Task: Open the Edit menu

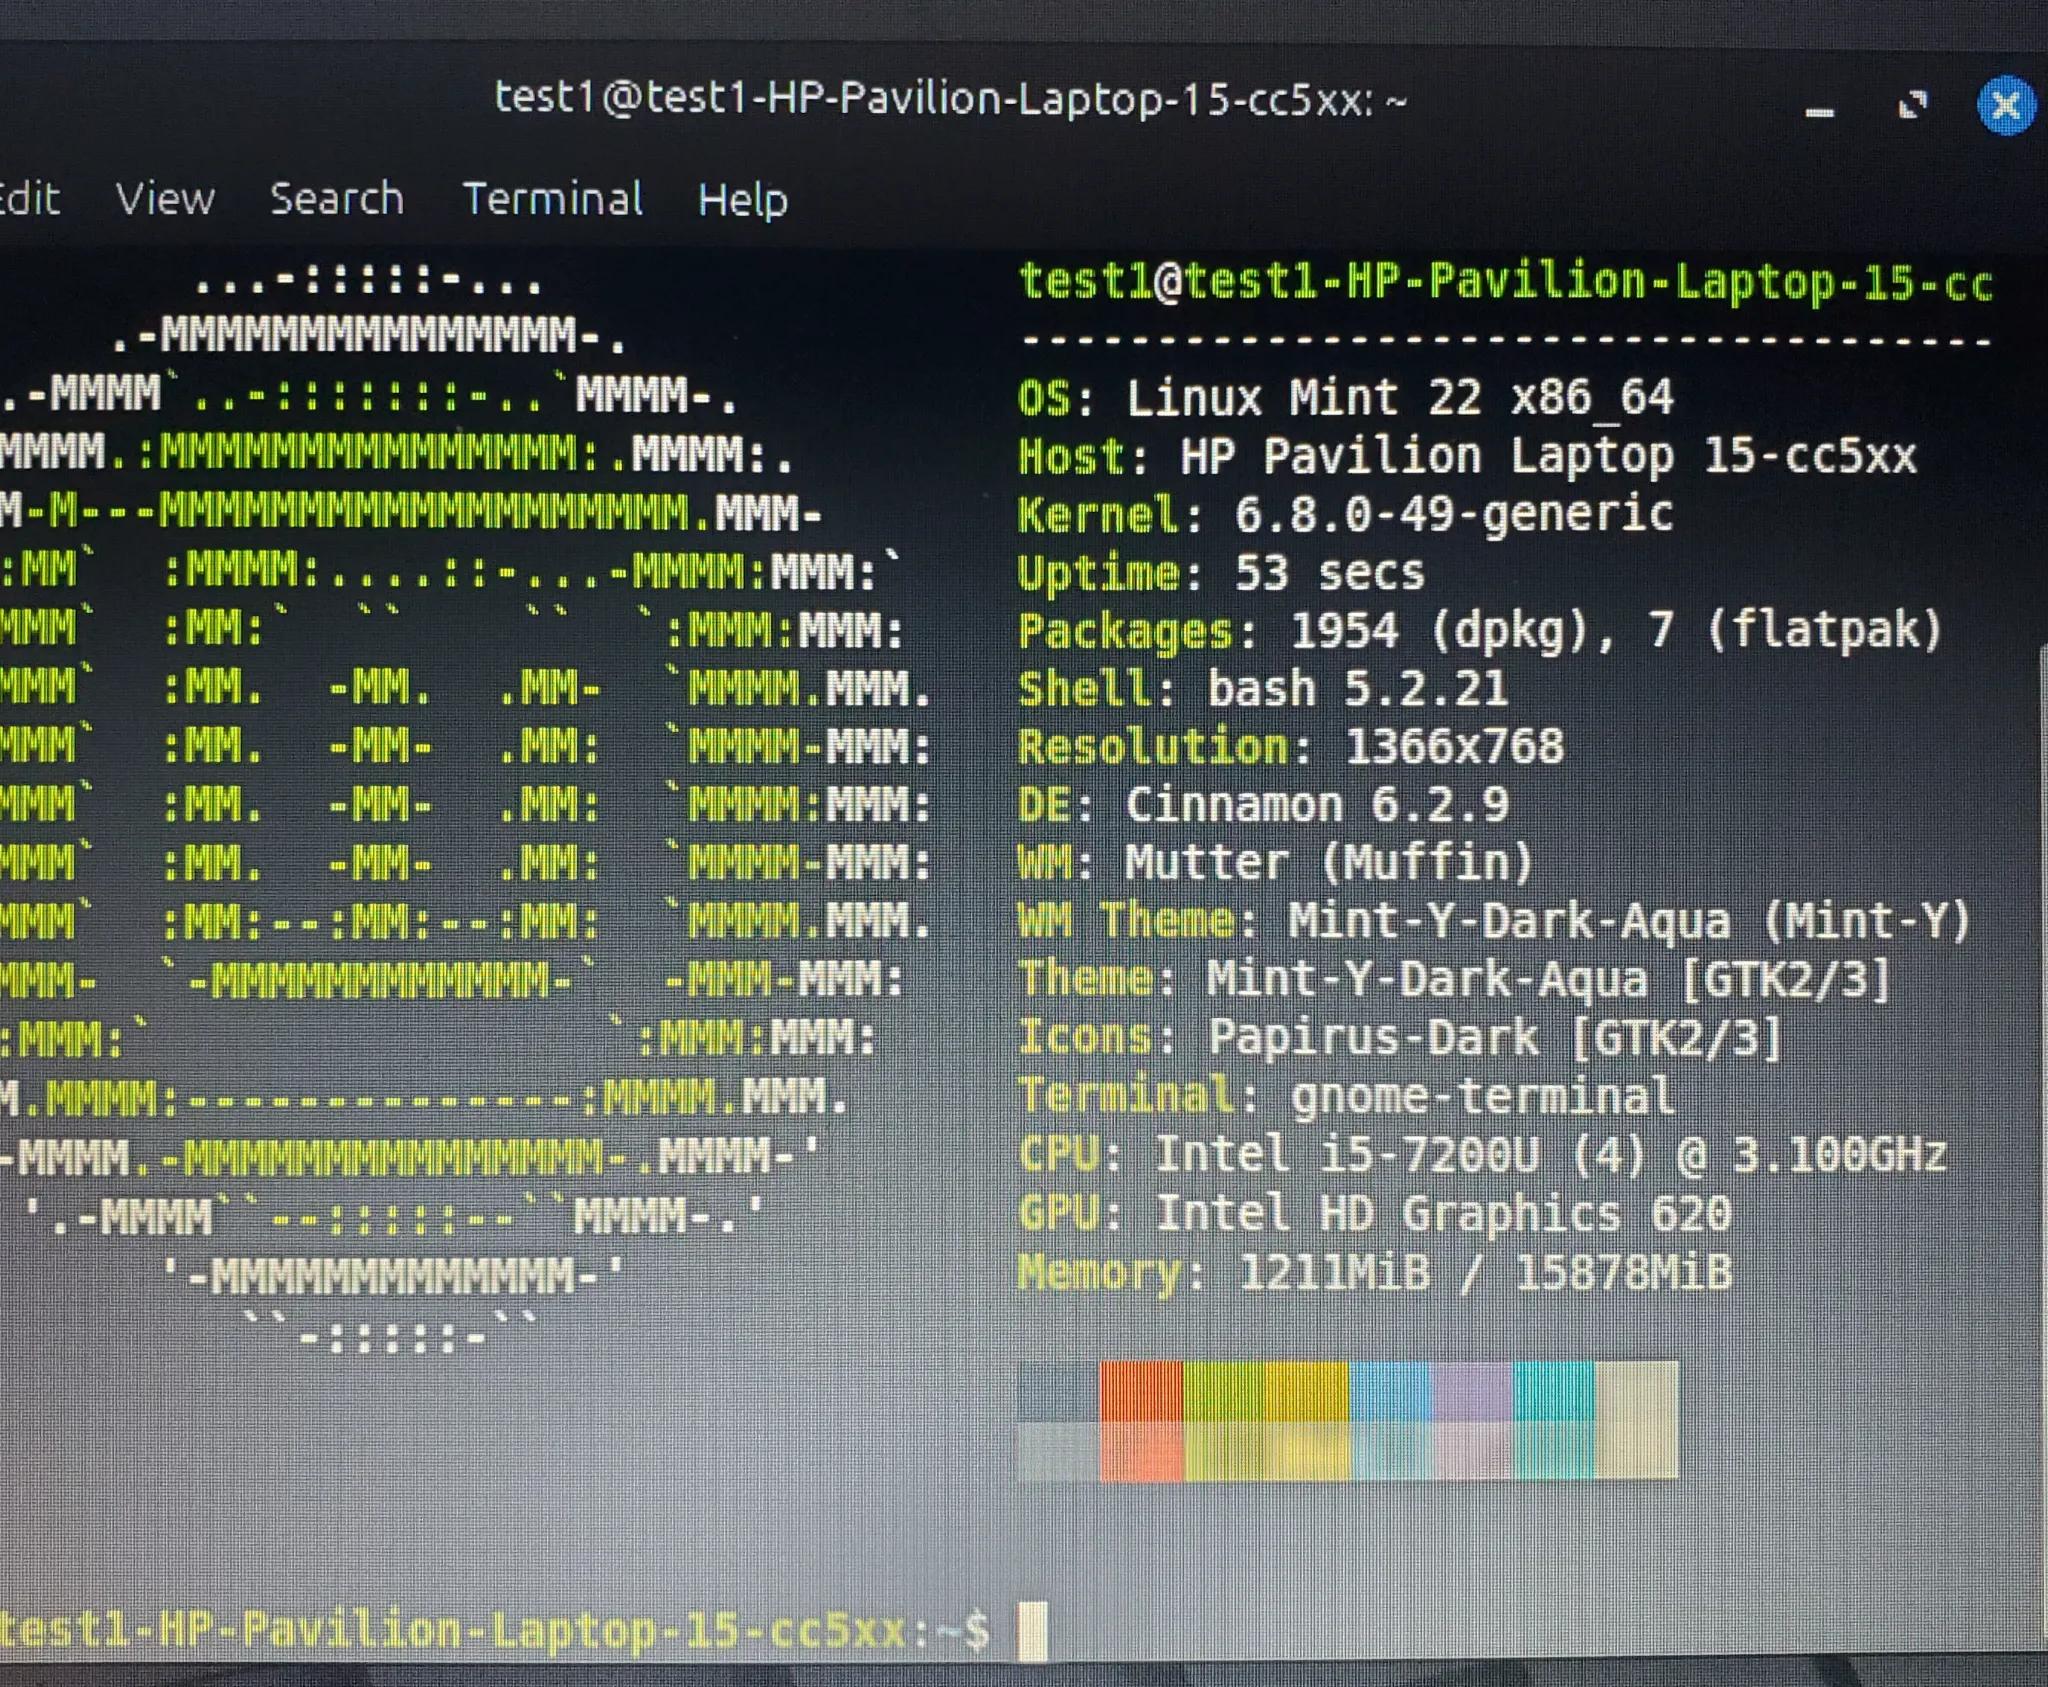Action: (28, 199)
